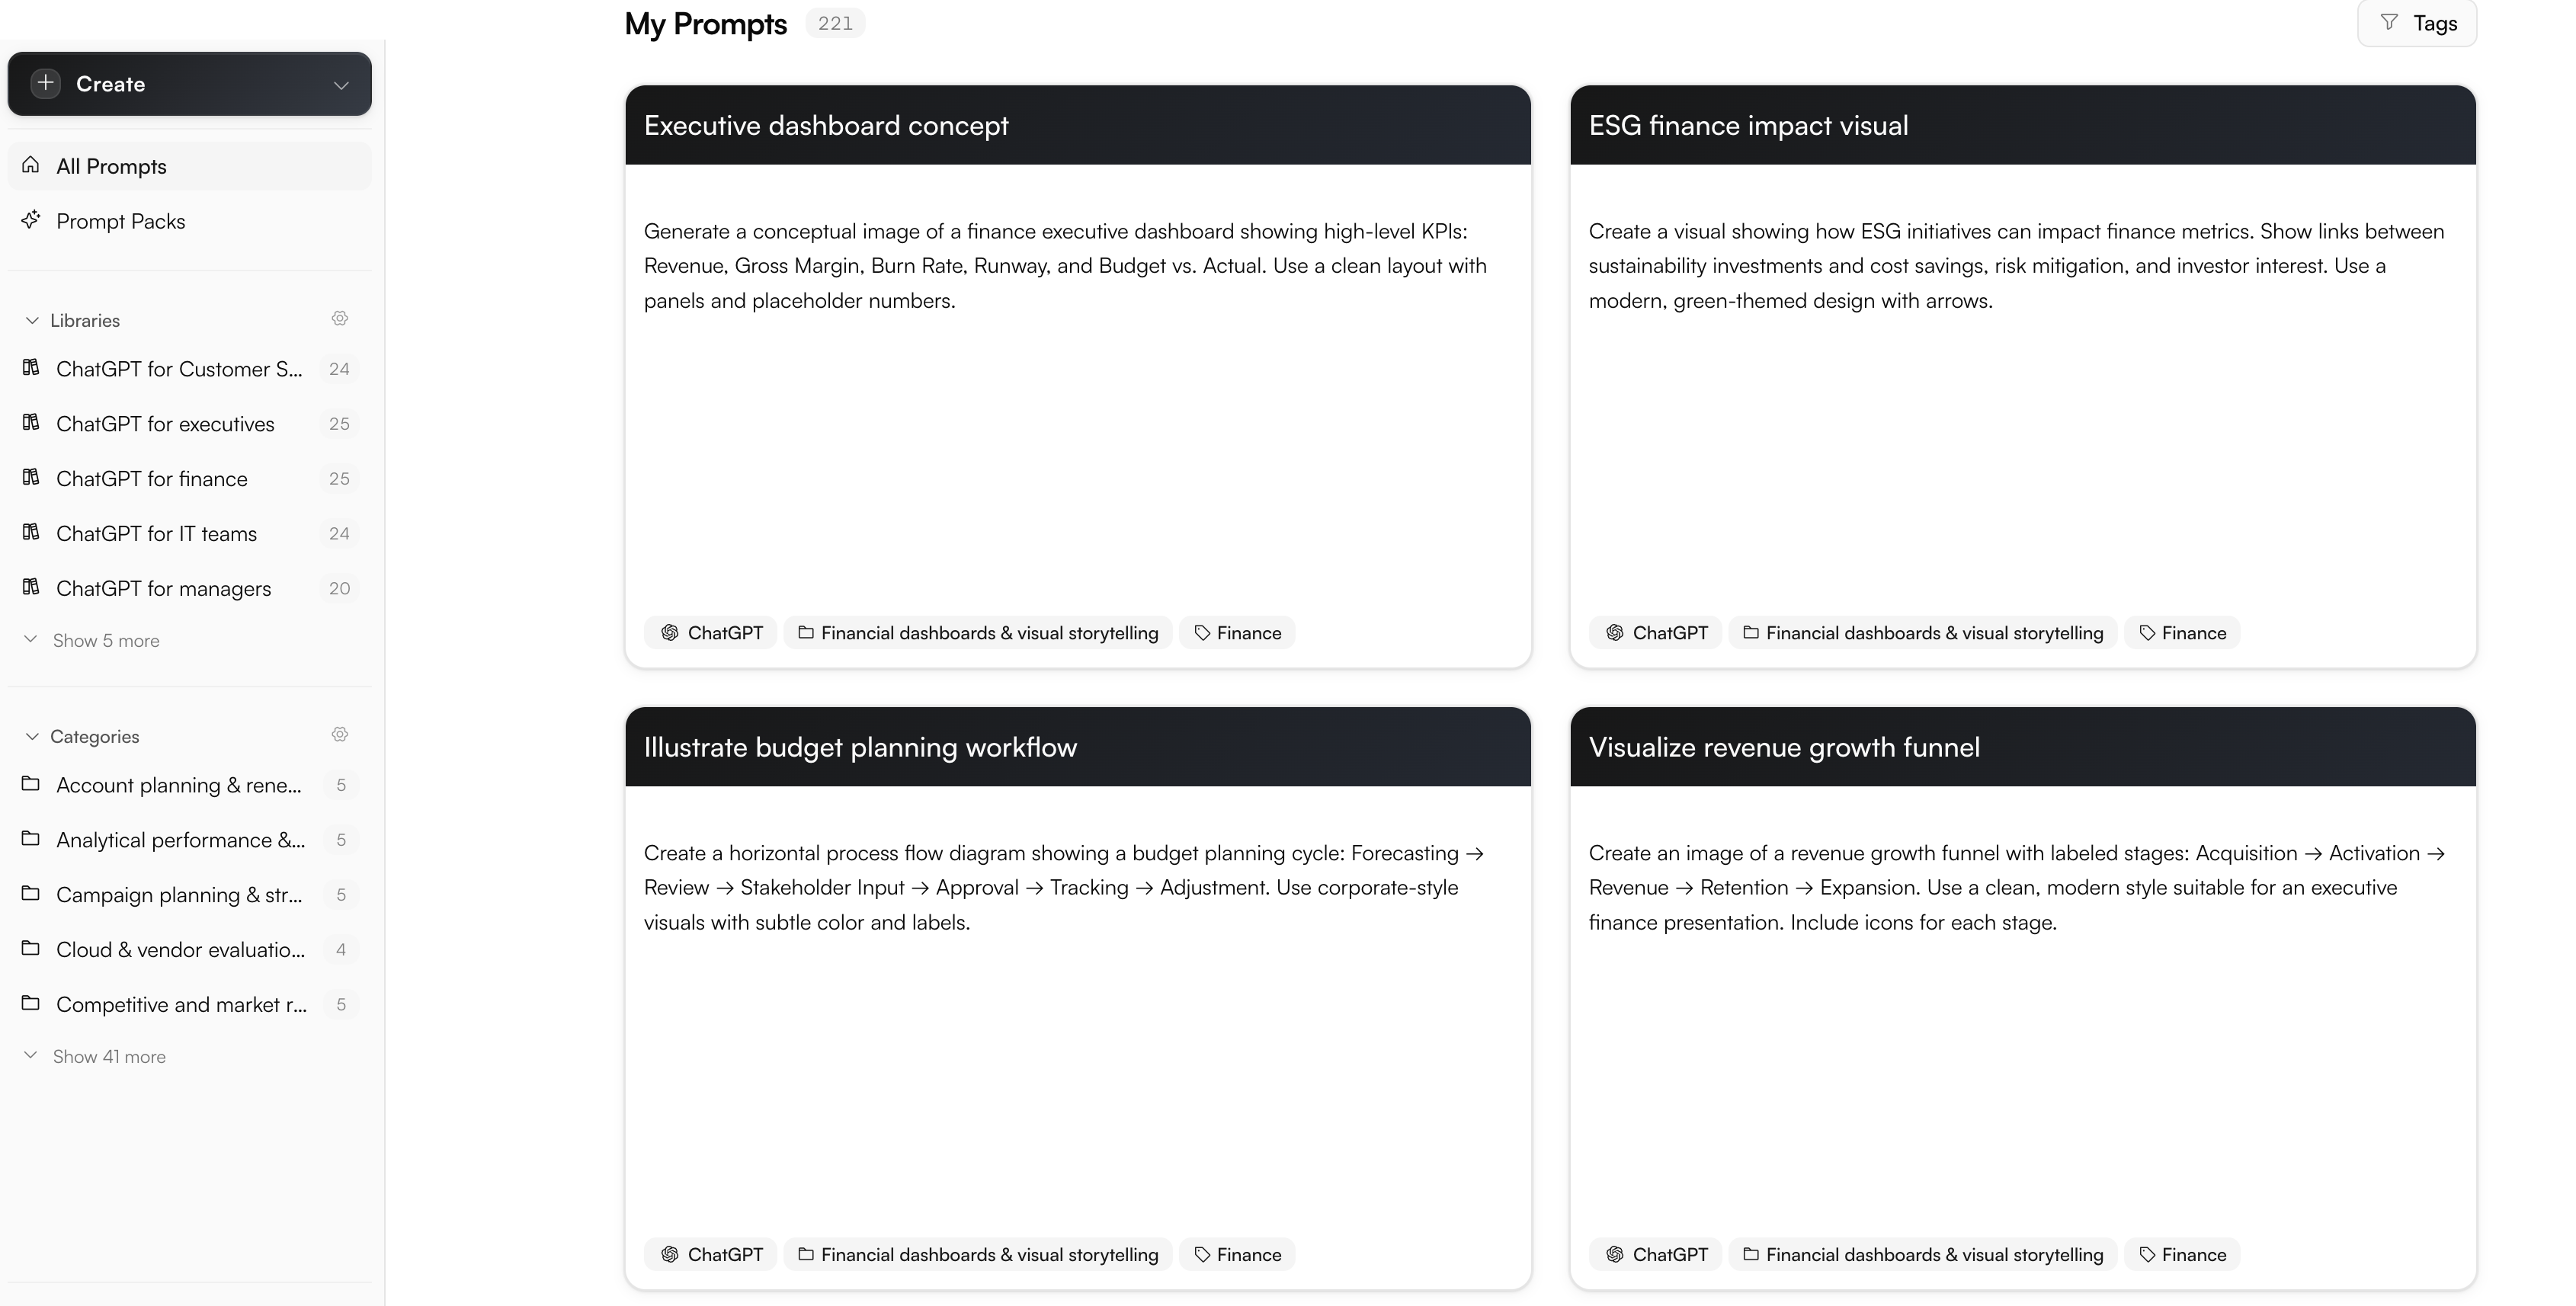Open the Categories settings gear icon
Viewport: 2576px width, 1306px height.
pyautogui.click(x=340, y=735)
